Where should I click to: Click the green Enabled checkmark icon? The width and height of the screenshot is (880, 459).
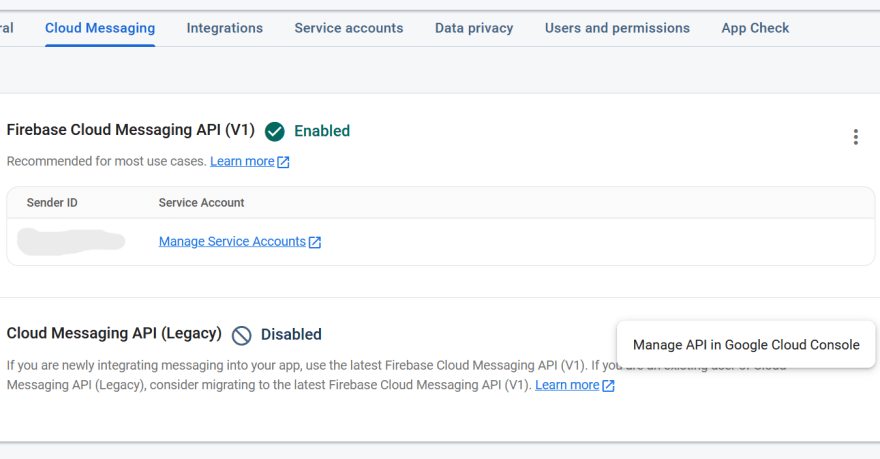pos(274,131)
